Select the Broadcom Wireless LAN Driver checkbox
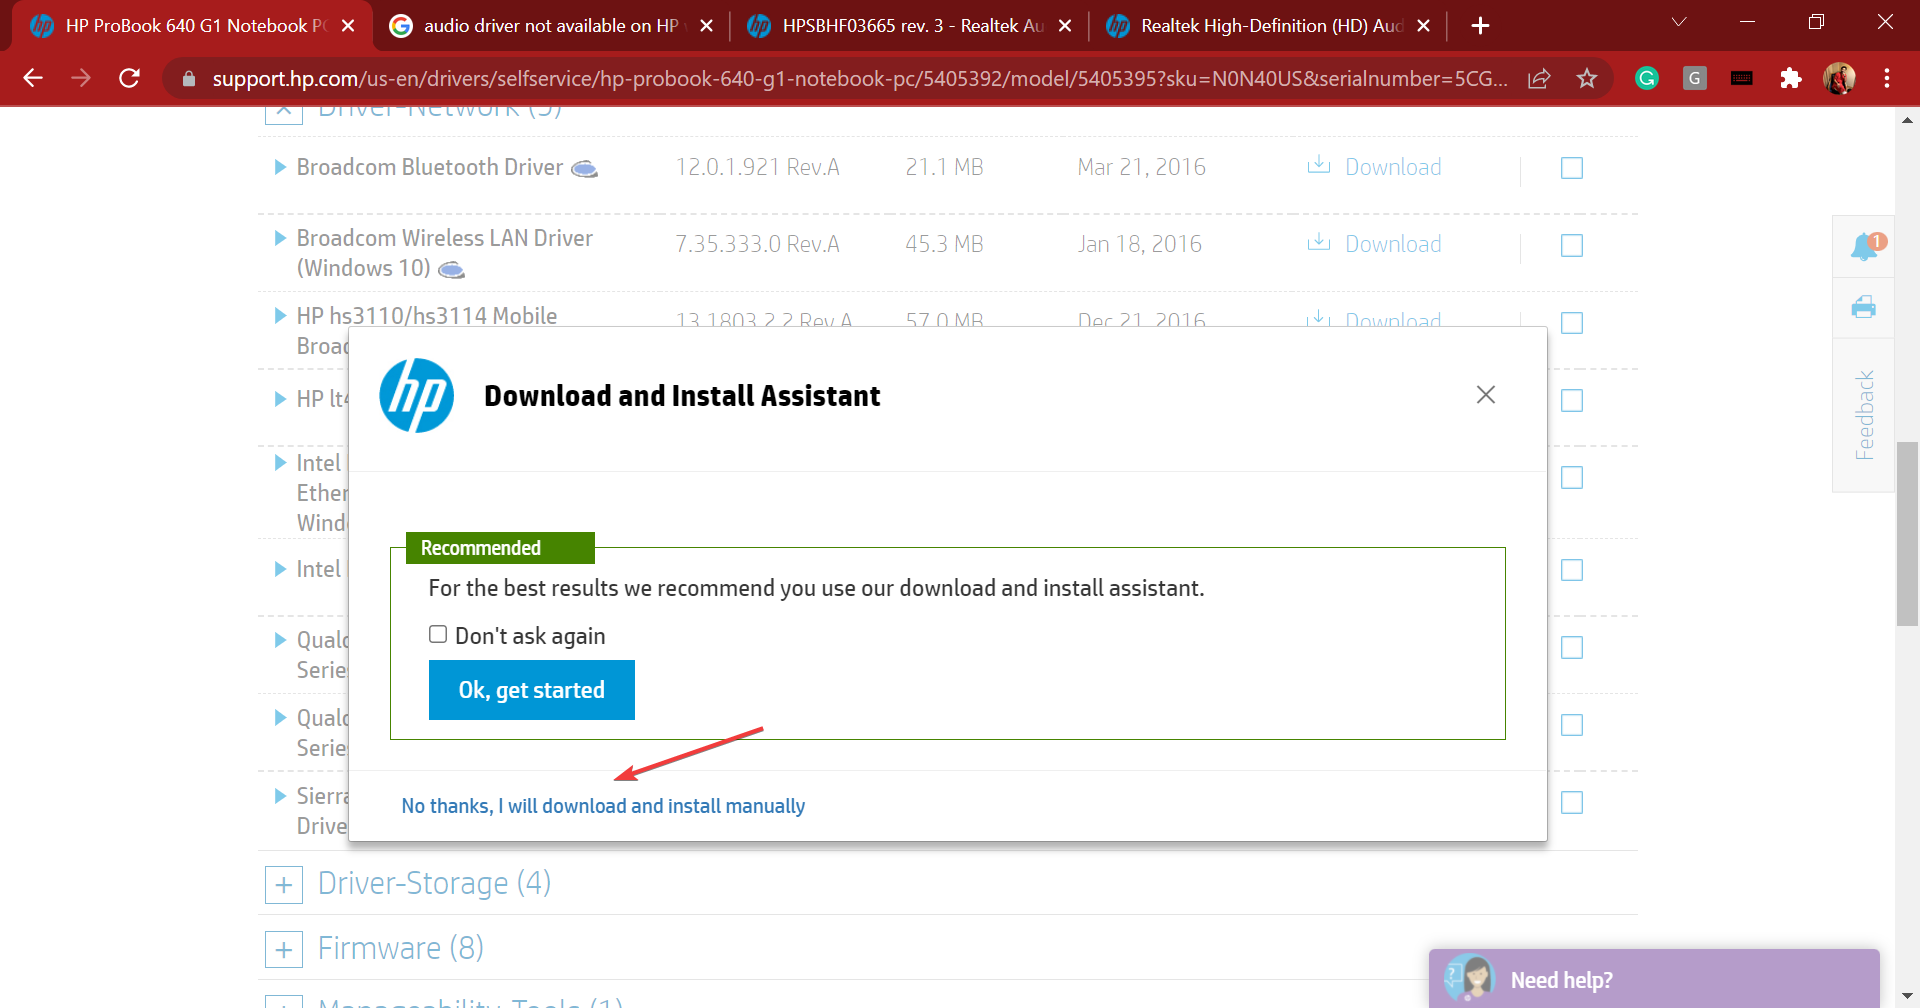The height and width of the screenshot is (1008, 1920). click(1572, 245)
